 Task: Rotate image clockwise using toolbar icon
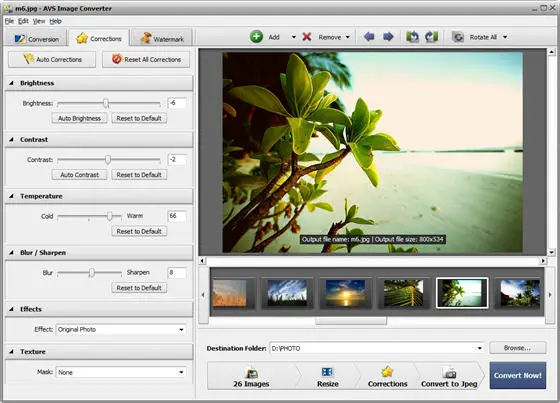(x=431, y=37)
